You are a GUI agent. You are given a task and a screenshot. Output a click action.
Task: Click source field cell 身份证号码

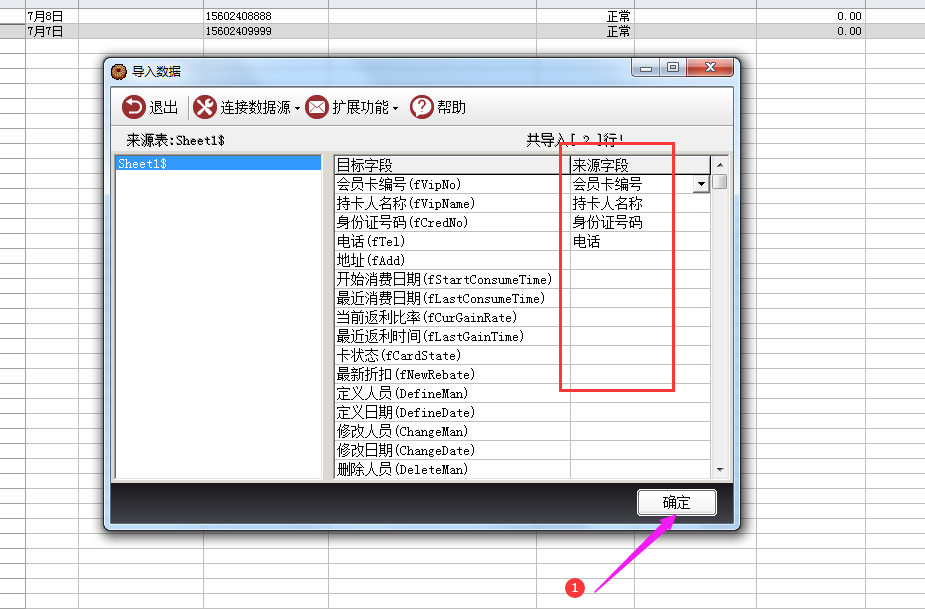(640, 222)
